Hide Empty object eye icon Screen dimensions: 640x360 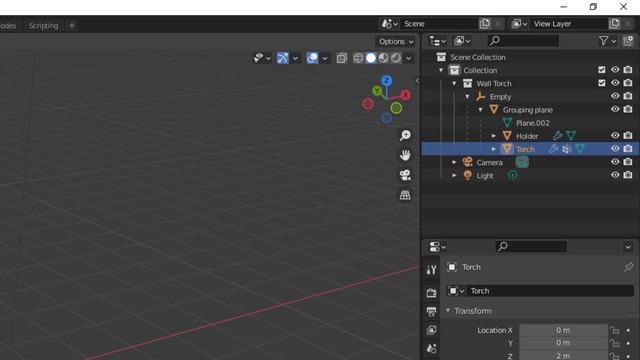615,96
